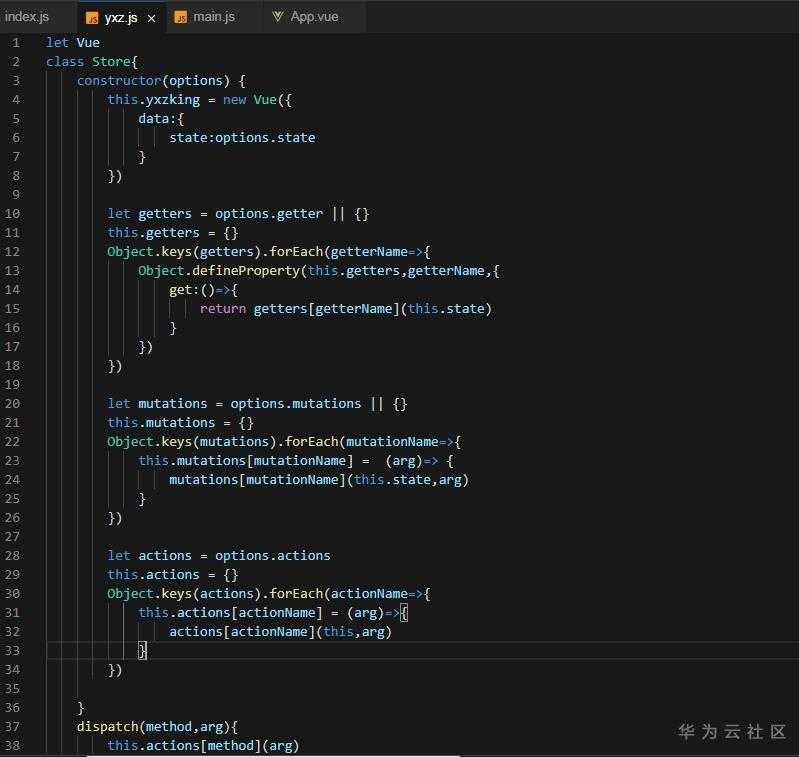This screenshot has width=799, height=757.
Task: Click the JS file icon on yxz.js tab
Action: click(92, 18)
